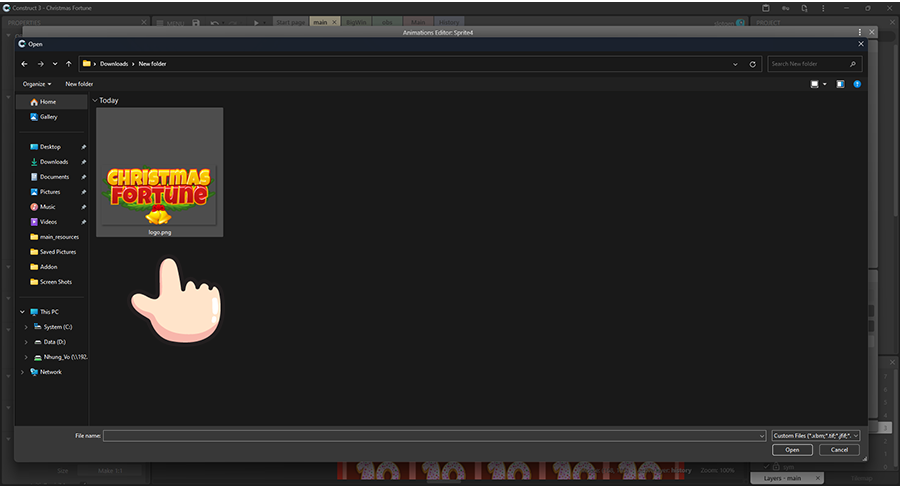The width and height of the screenshot is (900, 488).
Task: Open the dialog Help icon
Action: pyautogui.click(x=858, y=84)
